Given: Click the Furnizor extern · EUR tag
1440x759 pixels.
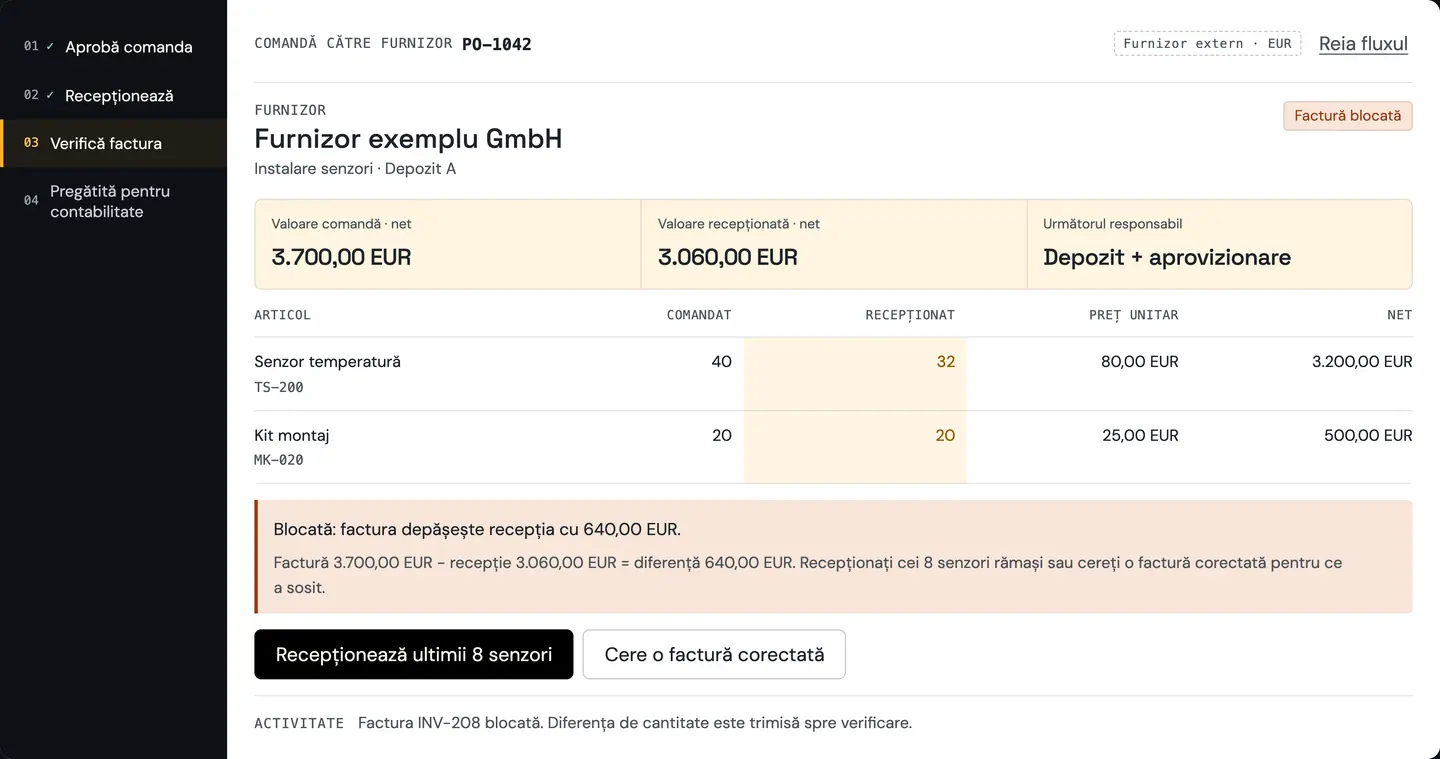Looking at the screenshot, I should pyautogui.click(x=1207, y=44).
